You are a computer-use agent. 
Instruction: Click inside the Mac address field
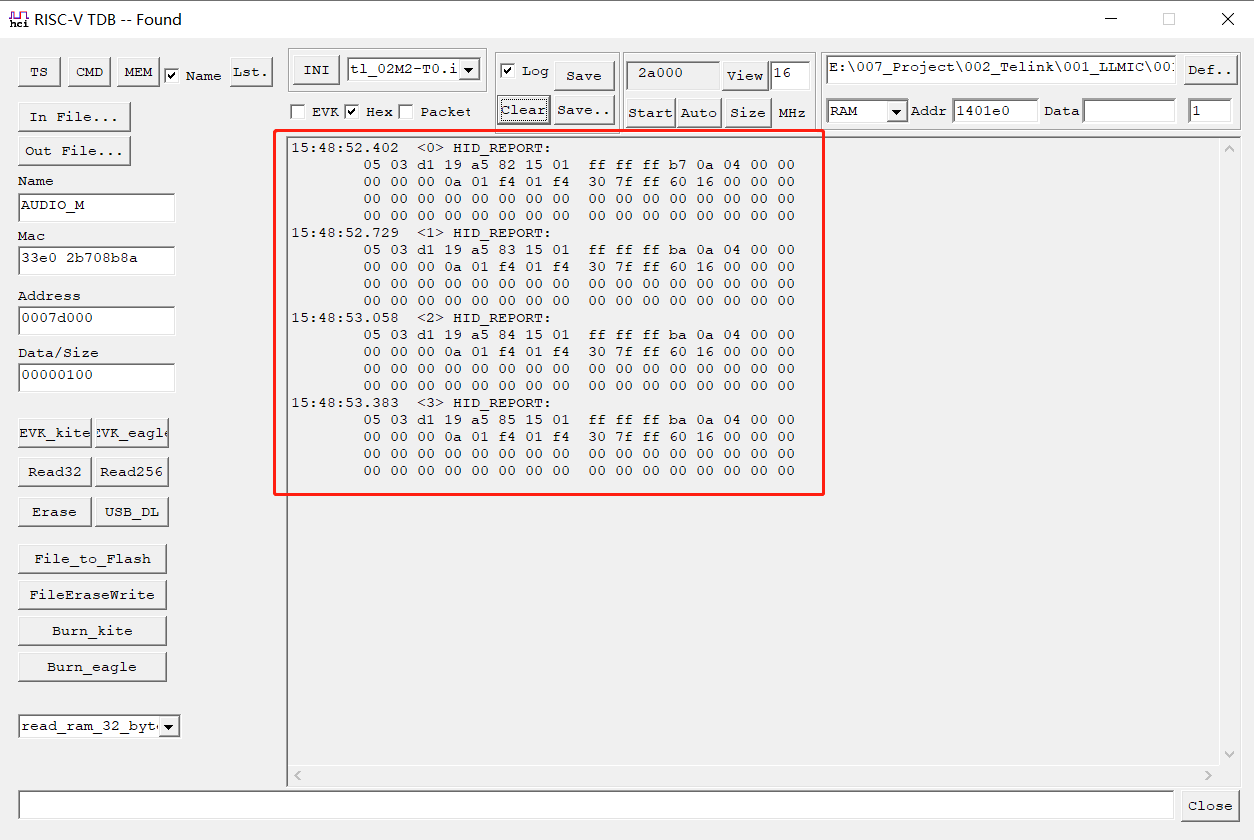pos(96,260)
